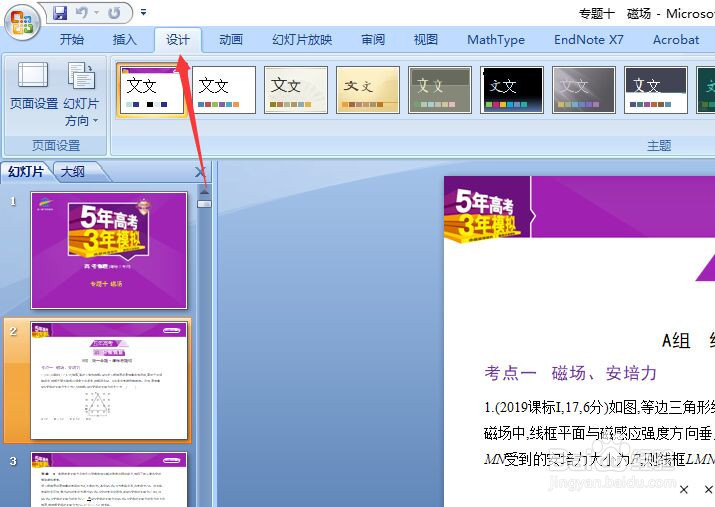Click the A组 heading on the slide
This screenshot has height=507, width=715.
coord(676,340)
